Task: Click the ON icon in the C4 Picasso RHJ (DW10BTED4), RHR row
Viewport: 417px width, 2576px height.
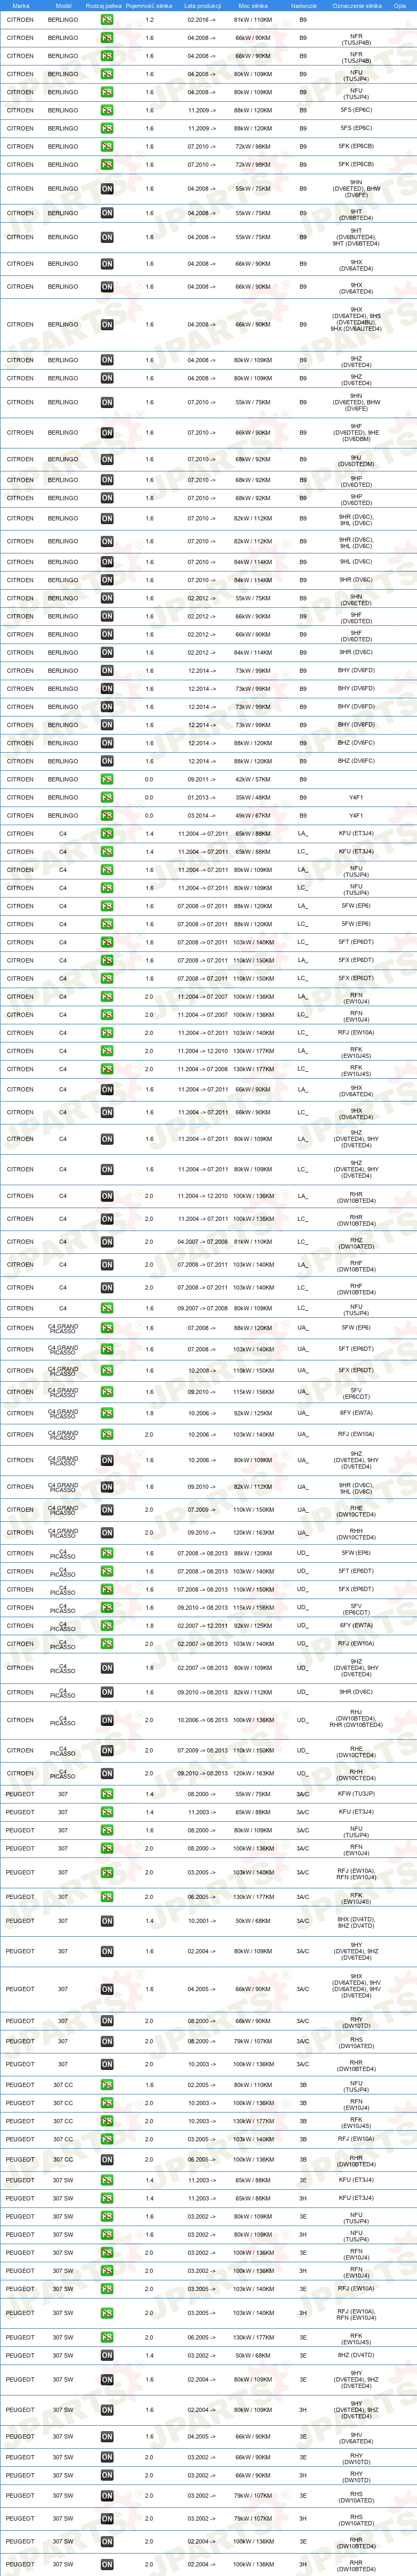Action: (107, 1720)
